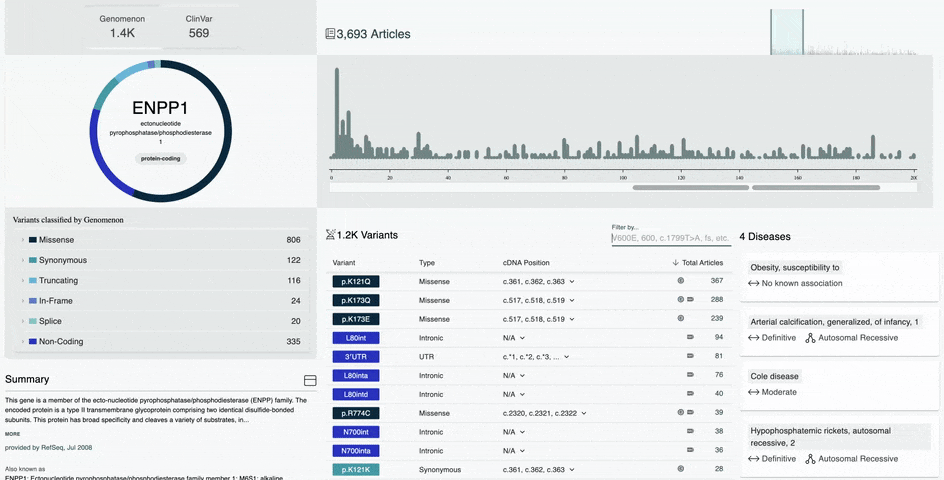Viewport: 944px width, 480px height.
Task: Click the Missense dark navy color swatch
Action: point(33,240)
